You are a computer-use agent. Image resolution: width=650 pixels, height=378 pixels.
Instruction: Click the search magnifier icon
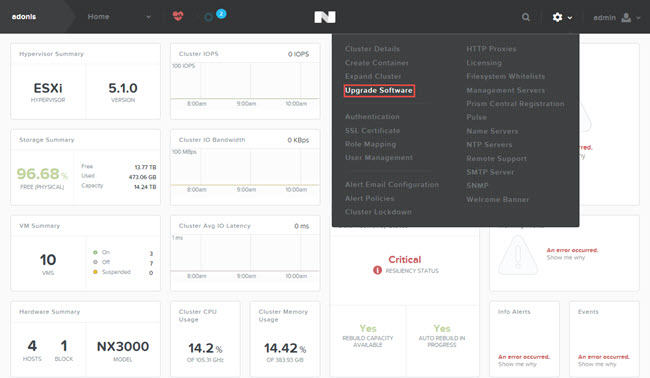(526, 17)
